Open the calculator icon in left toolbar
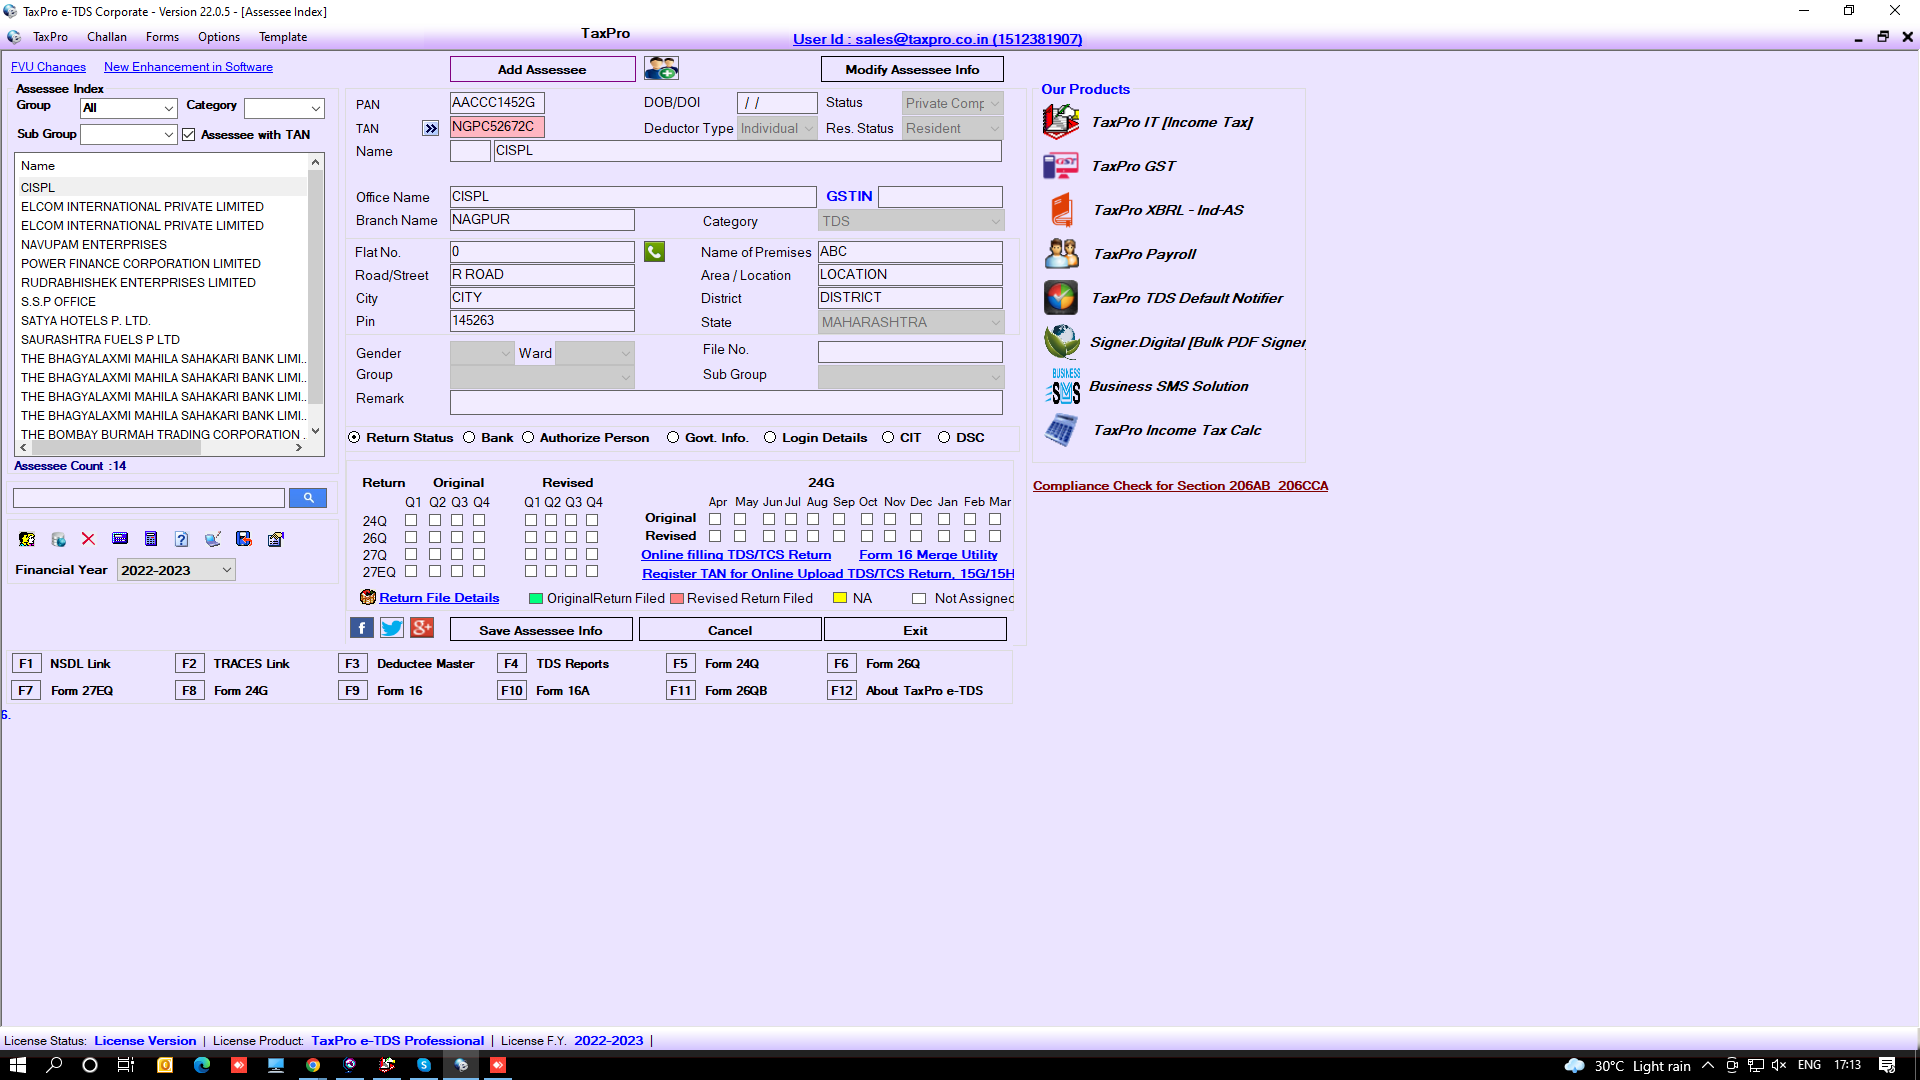Image resolution: width=1920 pixels, height=1080 pixels. (151, 539)
